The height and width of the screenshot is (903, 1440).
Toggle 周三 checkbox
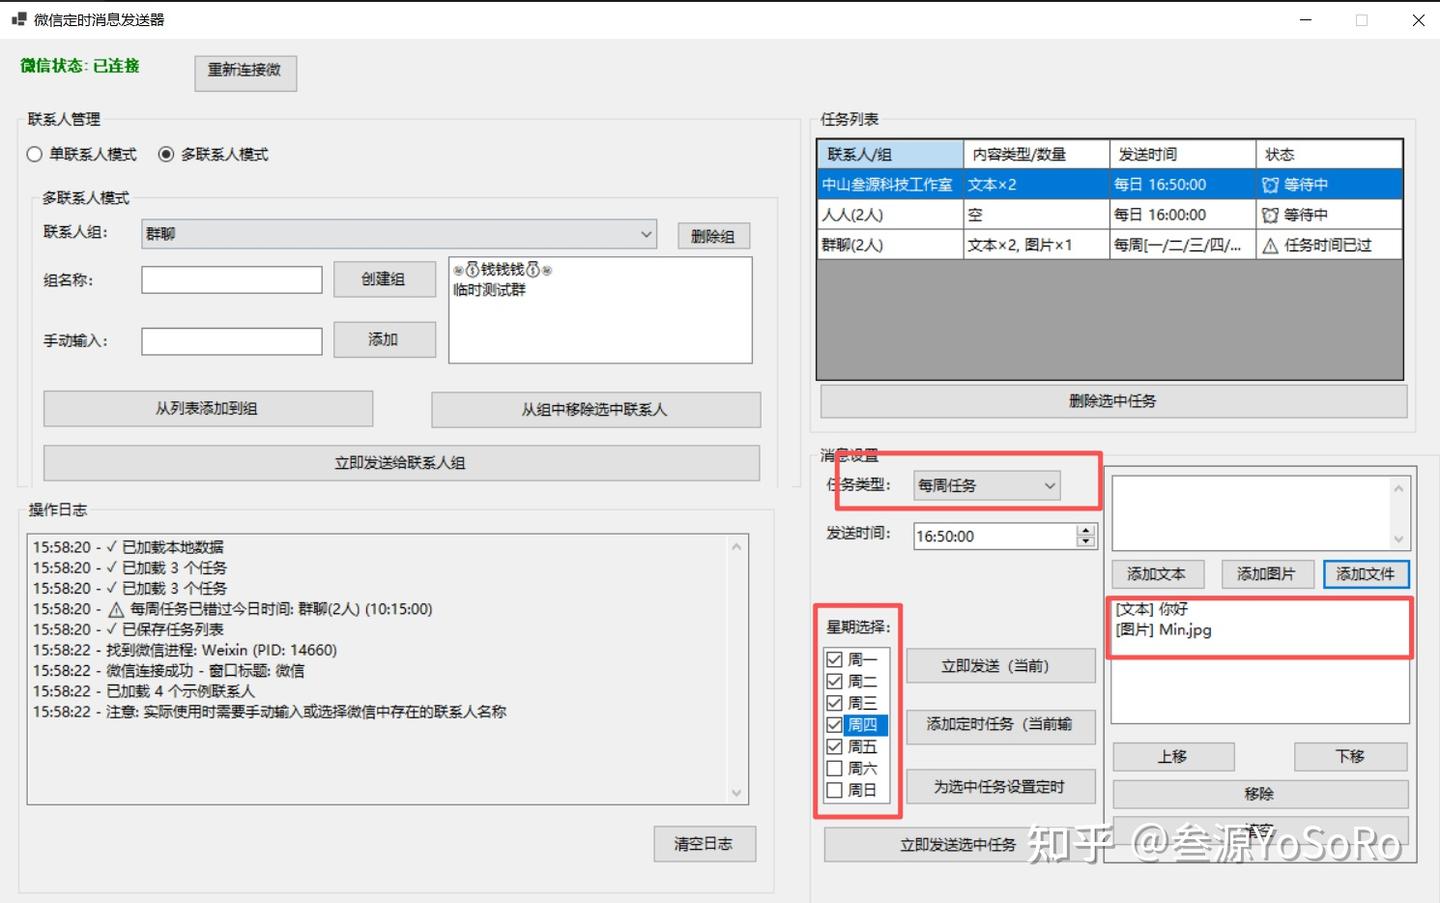click(834, 703)
